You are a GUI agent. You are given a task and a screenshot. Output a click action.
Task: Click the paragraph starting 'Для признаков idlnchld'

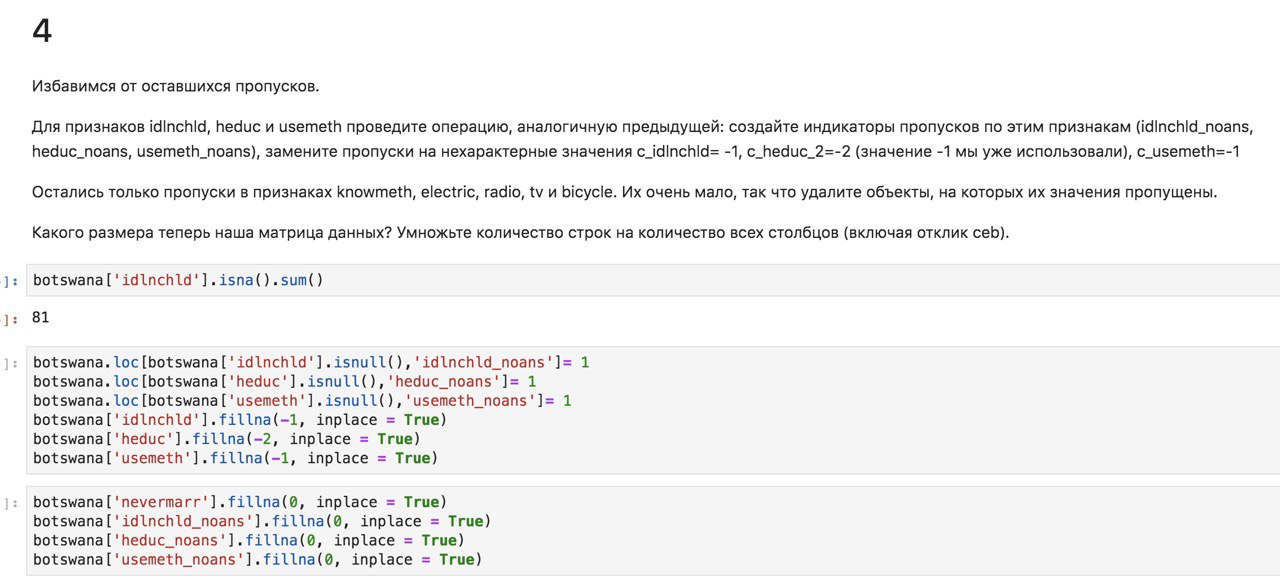(x=642, y=139)
